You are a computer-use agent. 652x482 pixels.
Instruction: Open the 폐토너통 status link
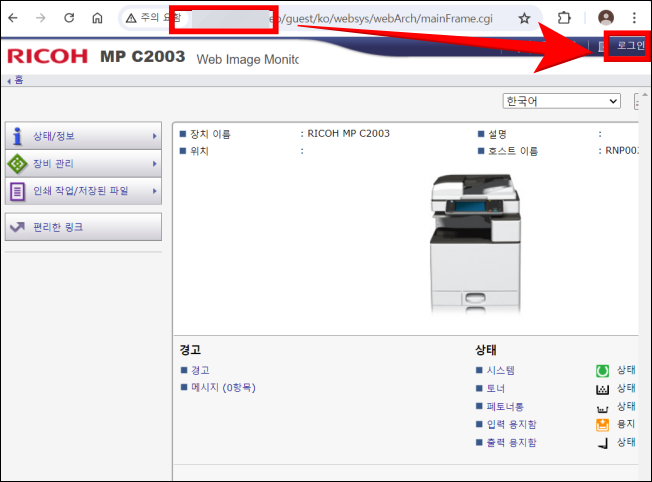pyautogui.click(x=505, y=406)
